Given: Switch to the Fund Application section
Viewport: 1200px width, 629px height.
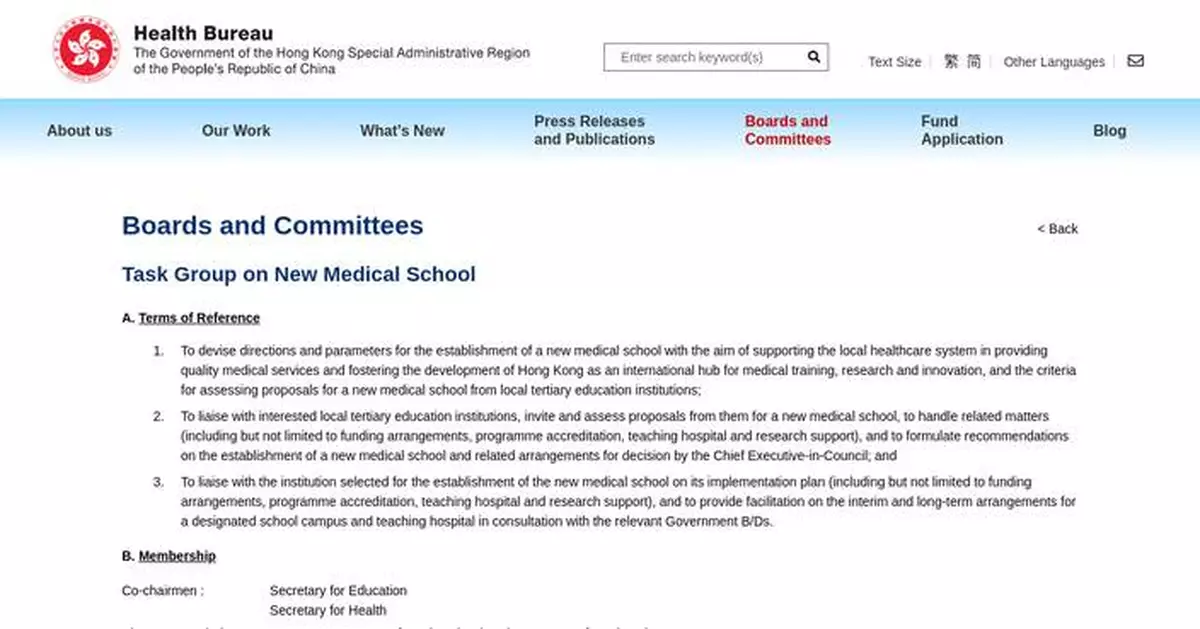Looking at the screenshot, I should click(961, 130).
